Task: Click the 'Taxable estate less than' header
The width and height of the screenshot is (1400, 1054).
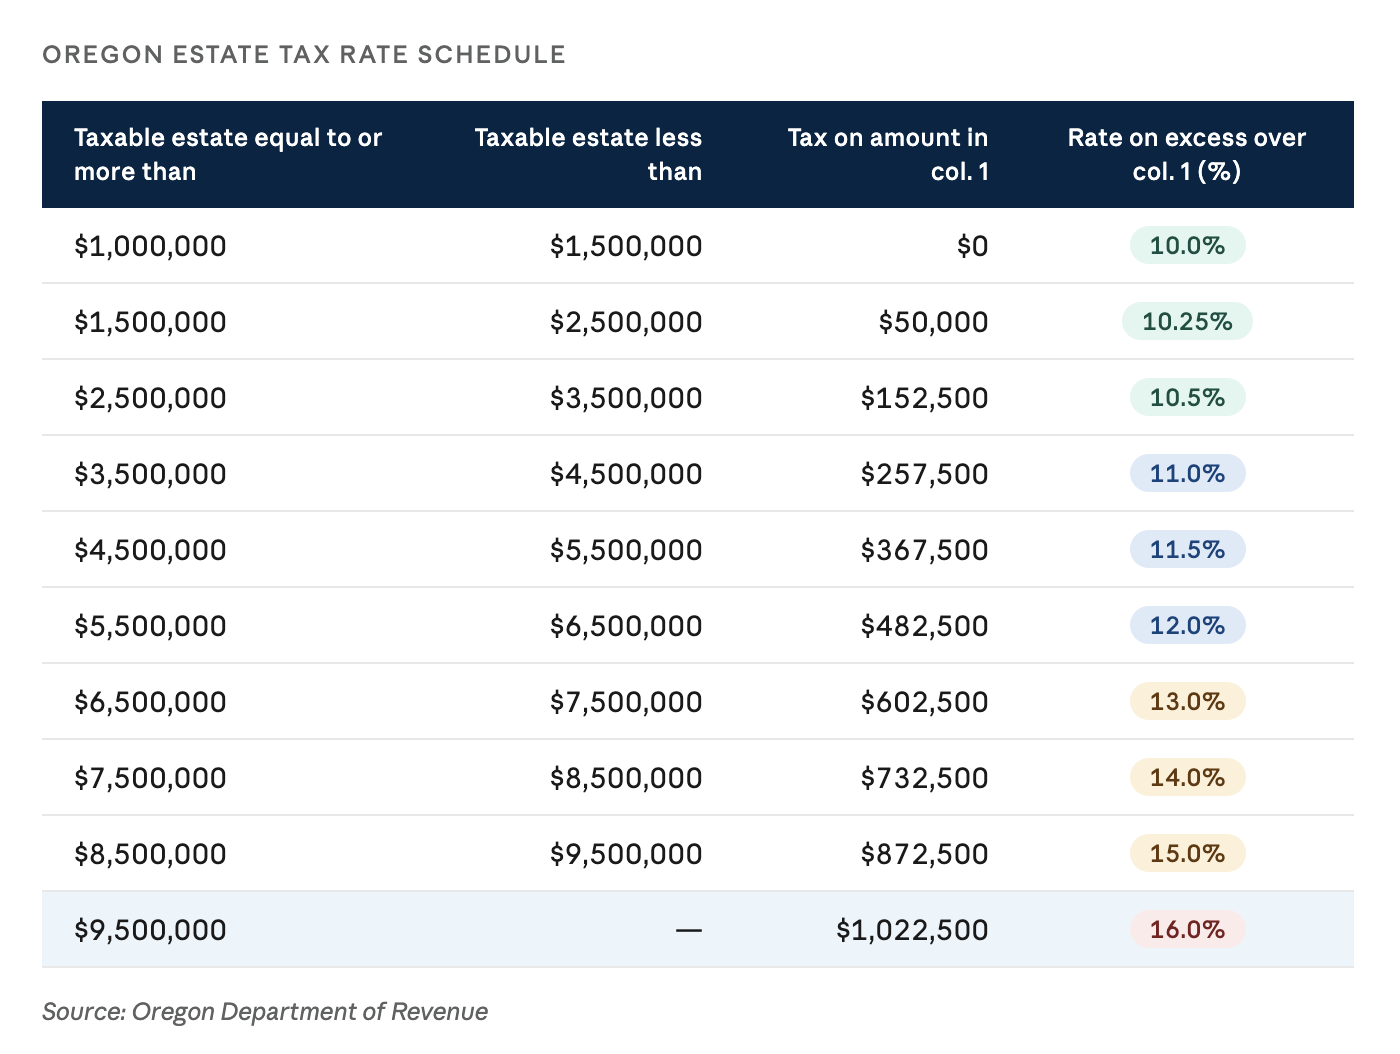Action: [x=588, y=154]
